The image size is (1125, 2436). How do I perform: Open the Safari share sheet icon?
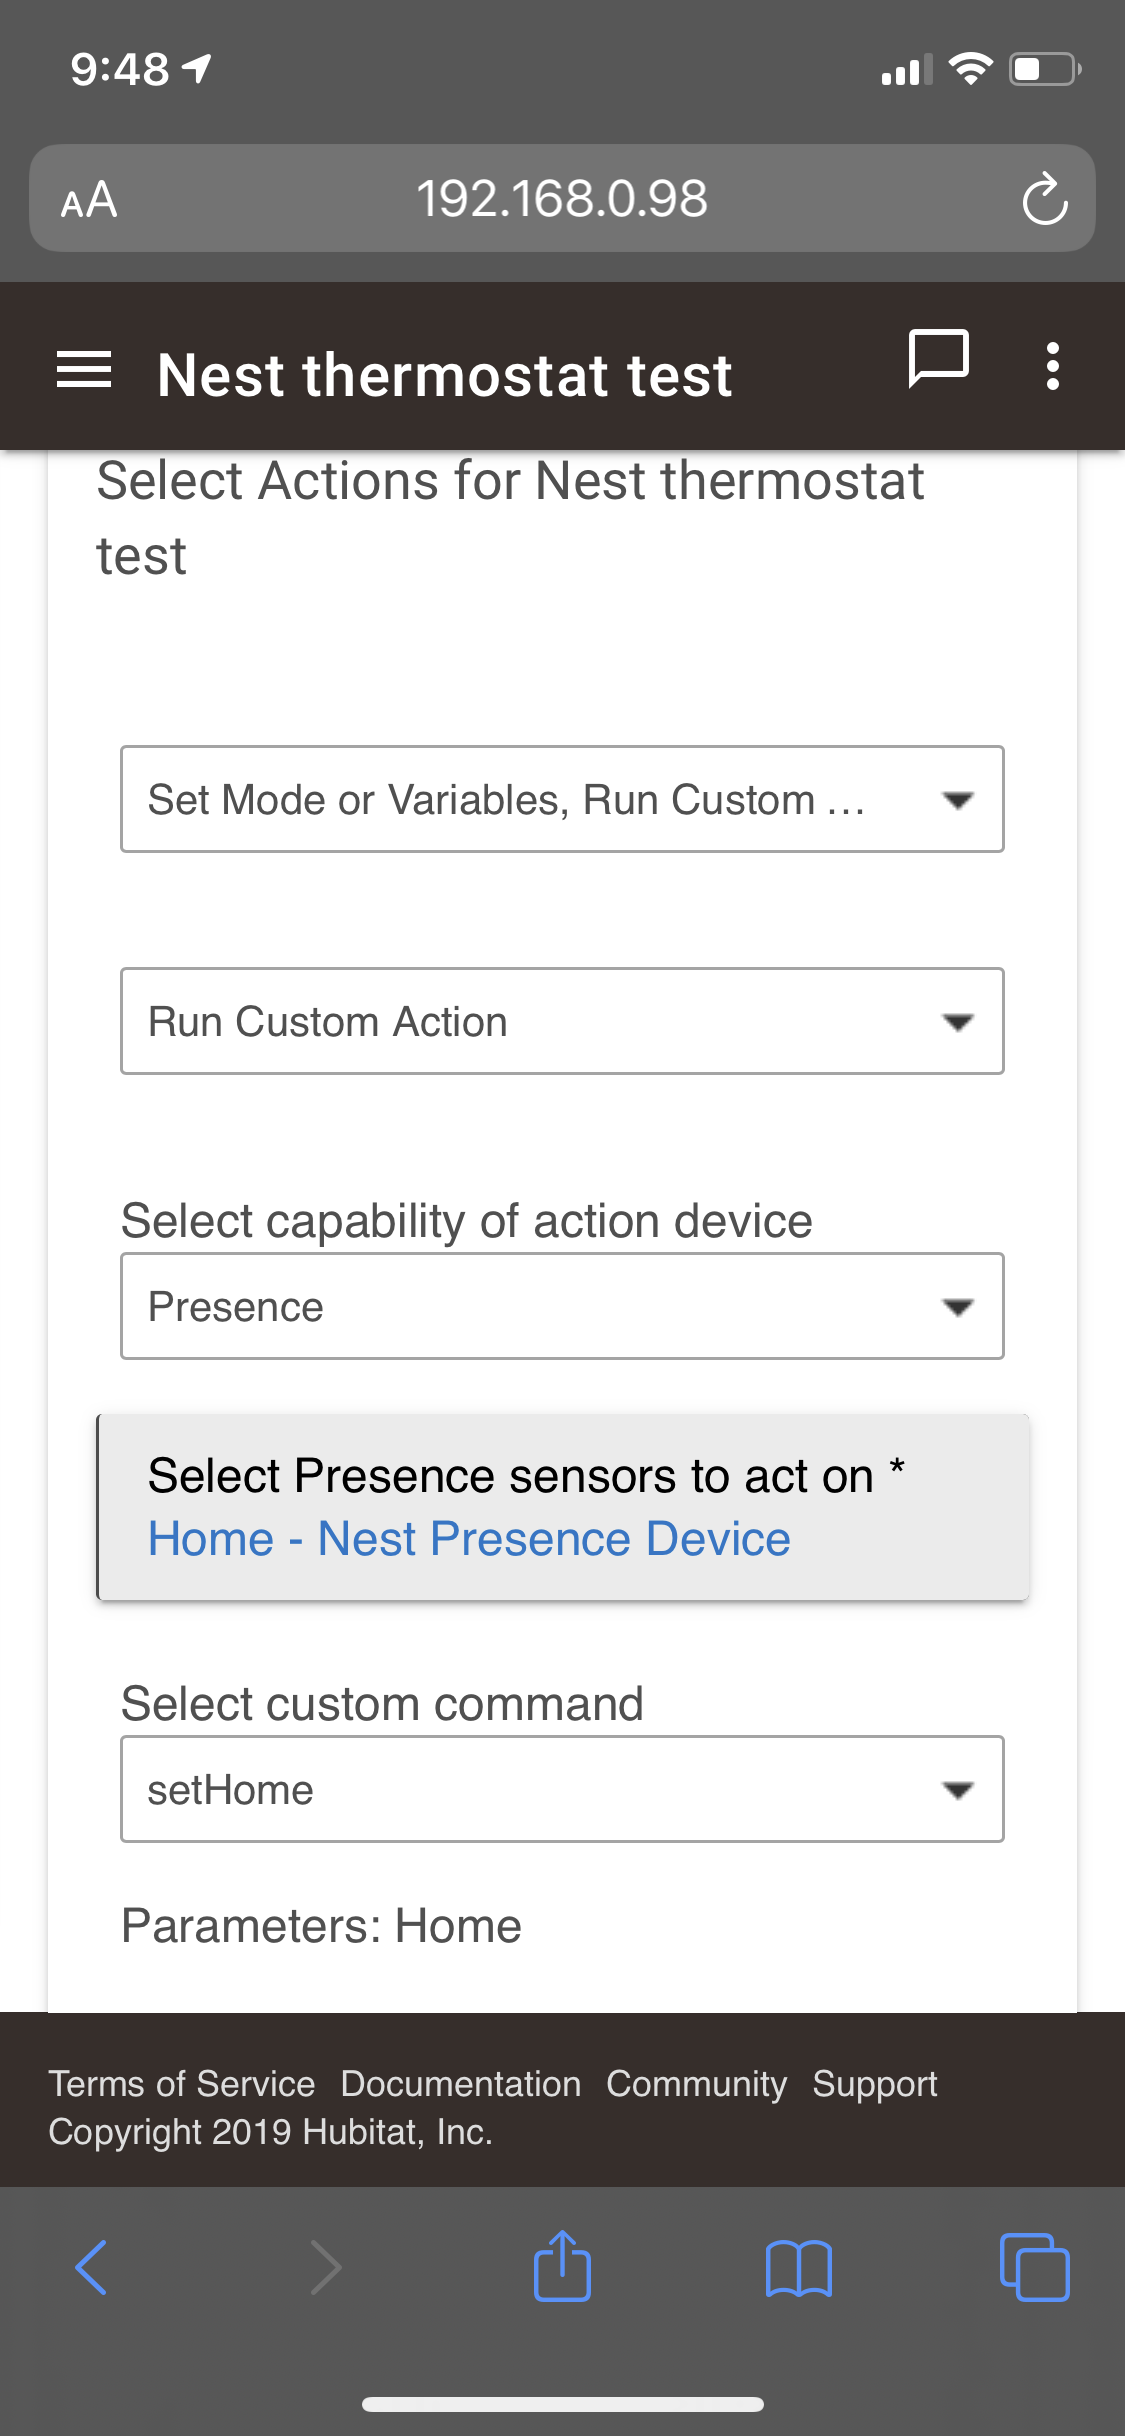tap(562, 2265)
